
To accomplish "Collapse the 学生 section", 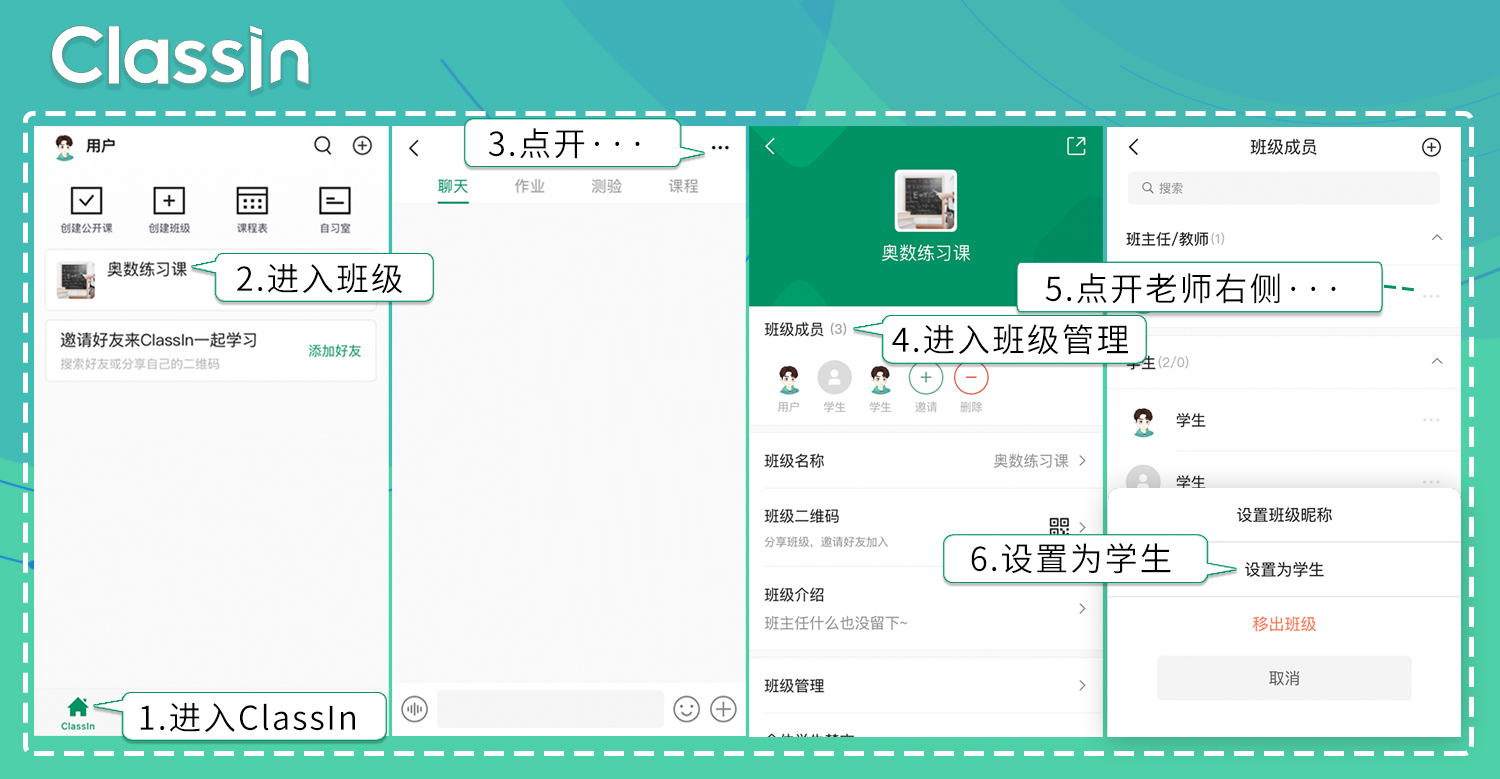I will [1437, 361].
